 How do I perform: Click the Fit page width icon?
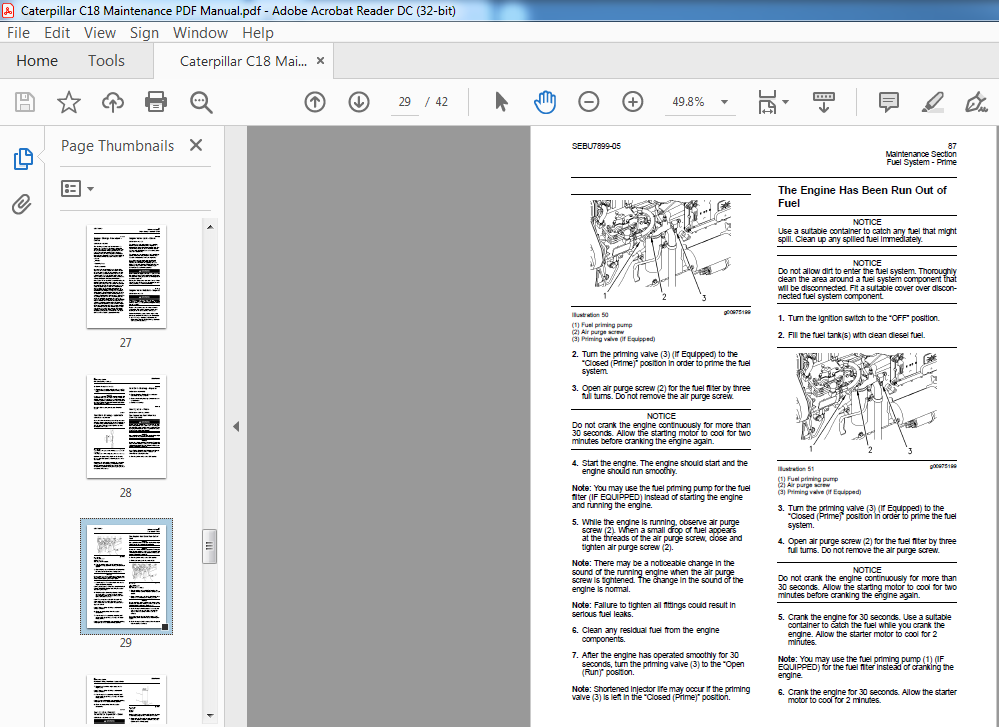[767, 102]
